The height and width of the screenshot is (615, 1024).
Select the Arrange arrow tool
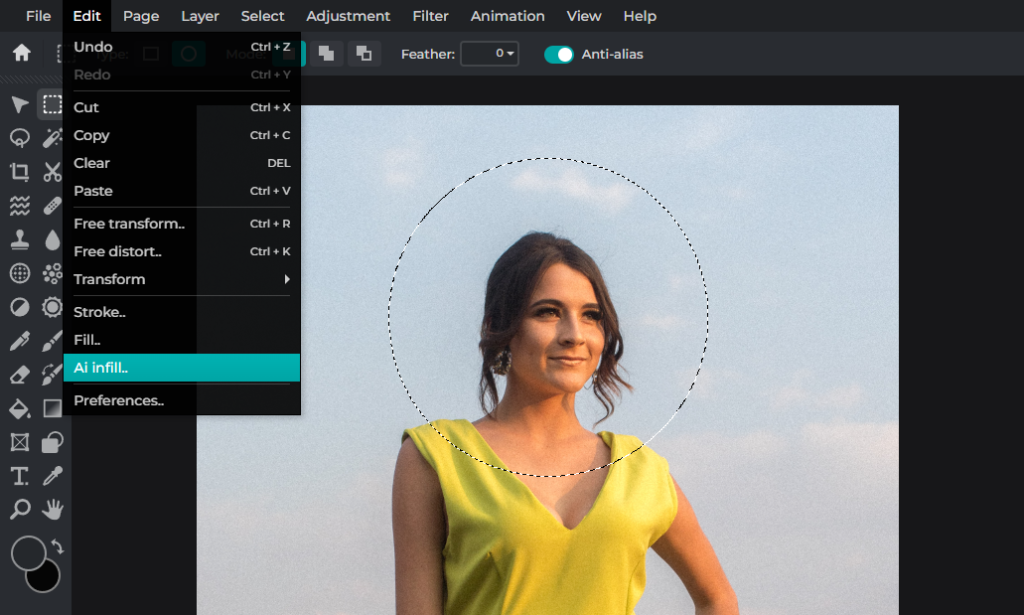pyautogui.click(x=20, y=104)
